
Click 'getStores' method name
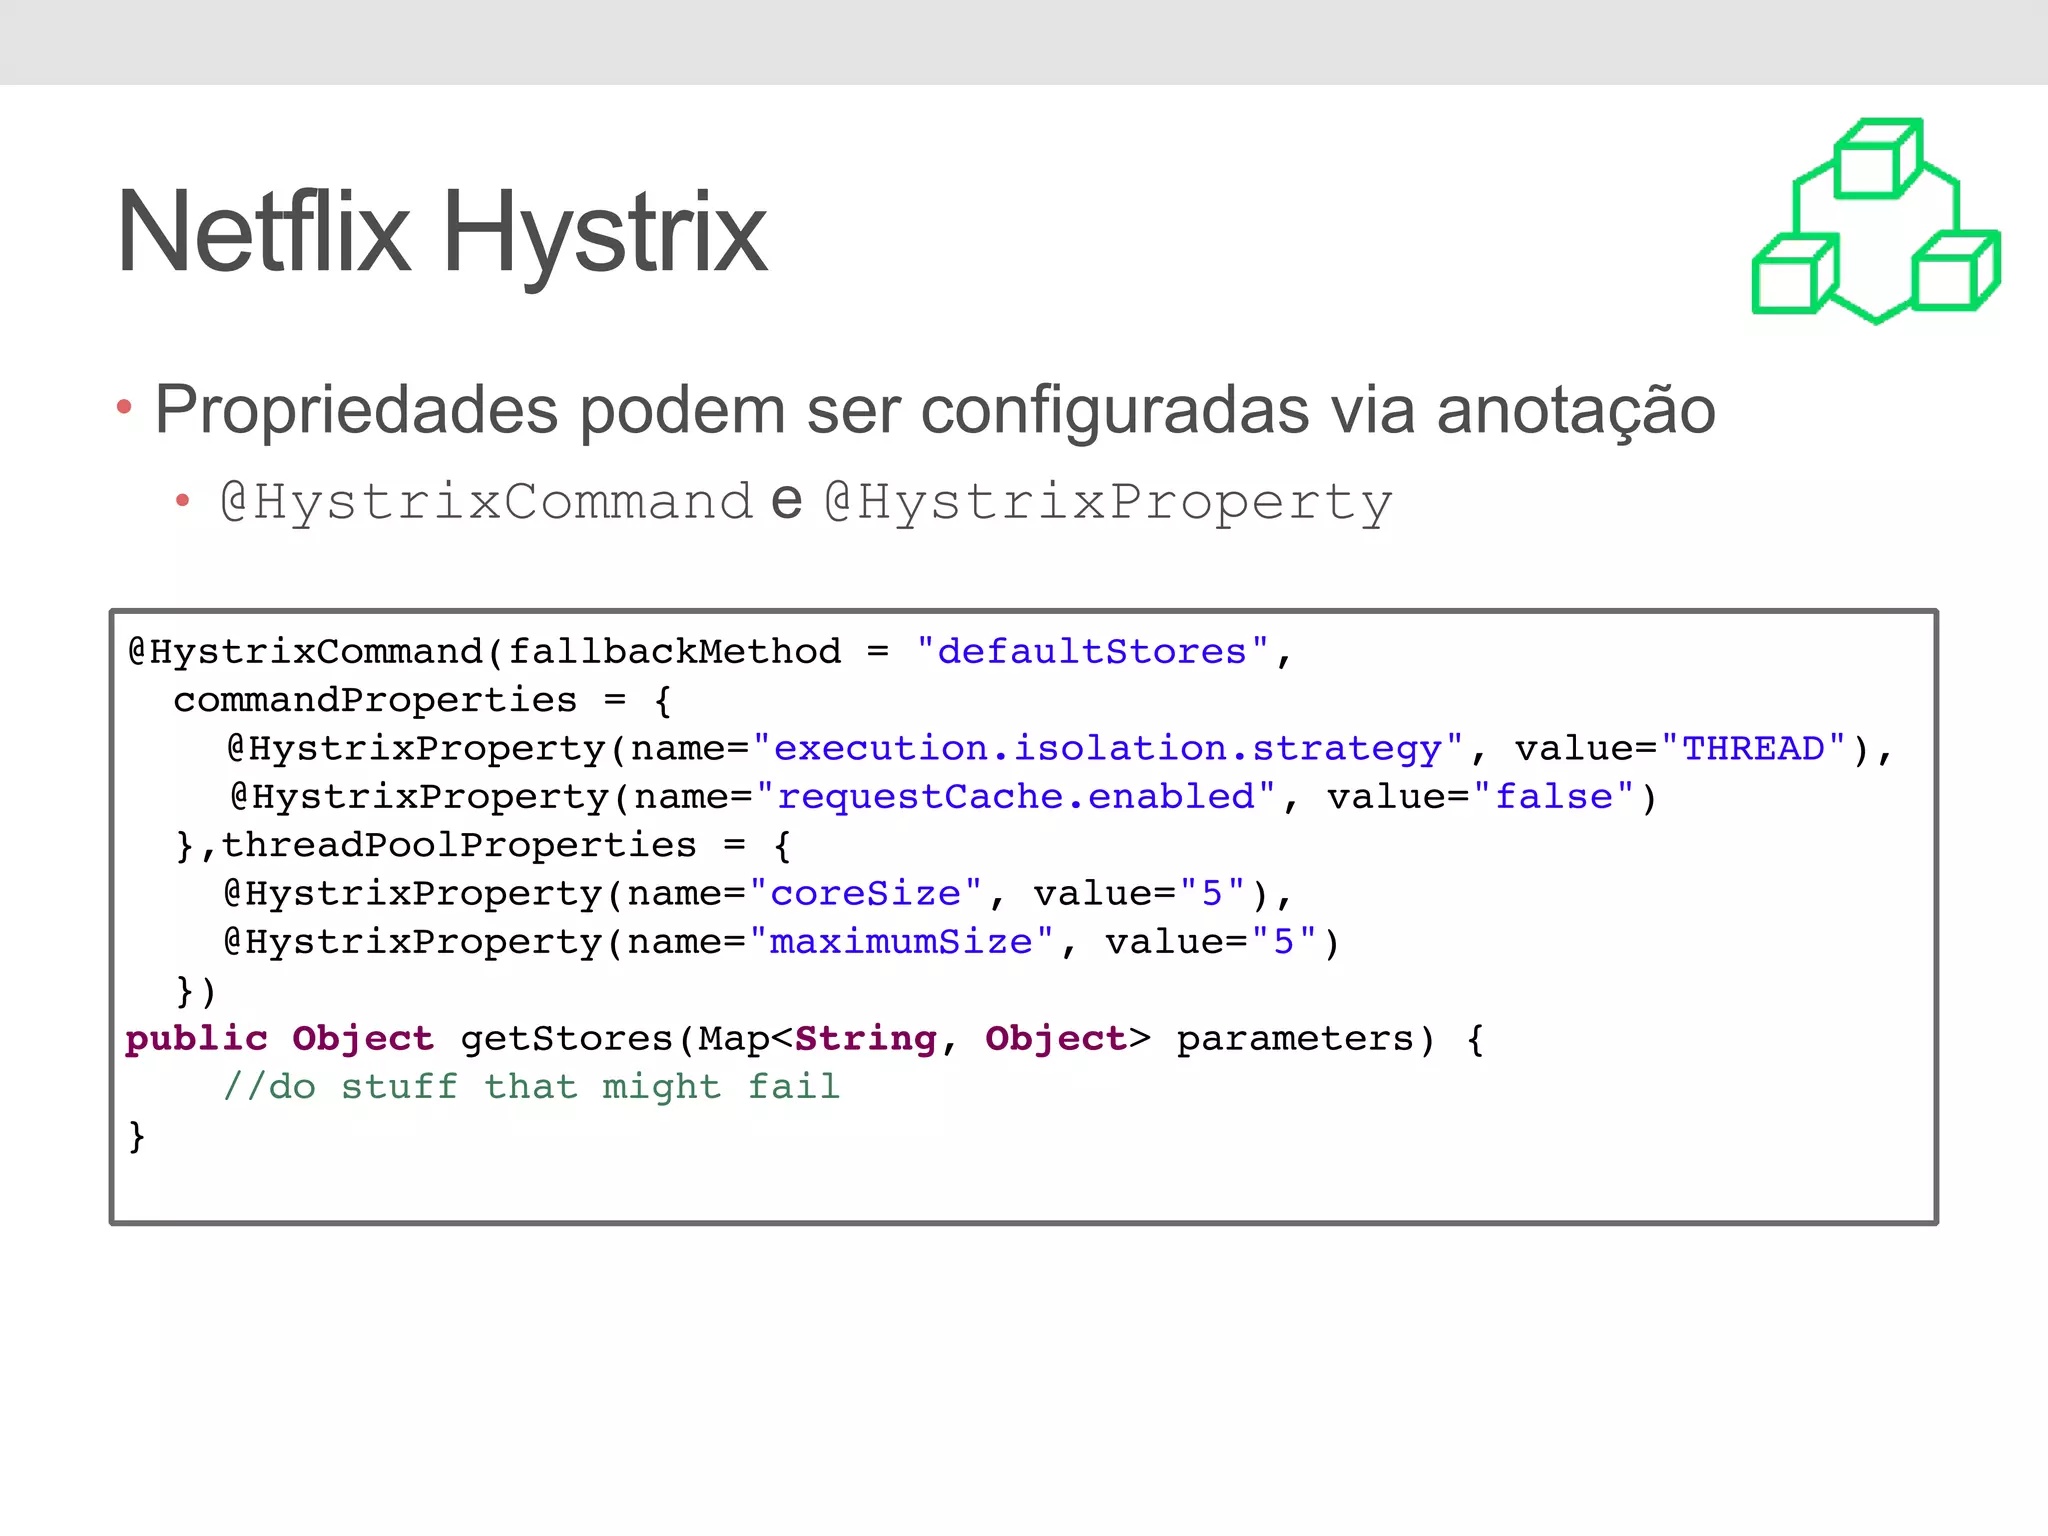pos(567,1039)
